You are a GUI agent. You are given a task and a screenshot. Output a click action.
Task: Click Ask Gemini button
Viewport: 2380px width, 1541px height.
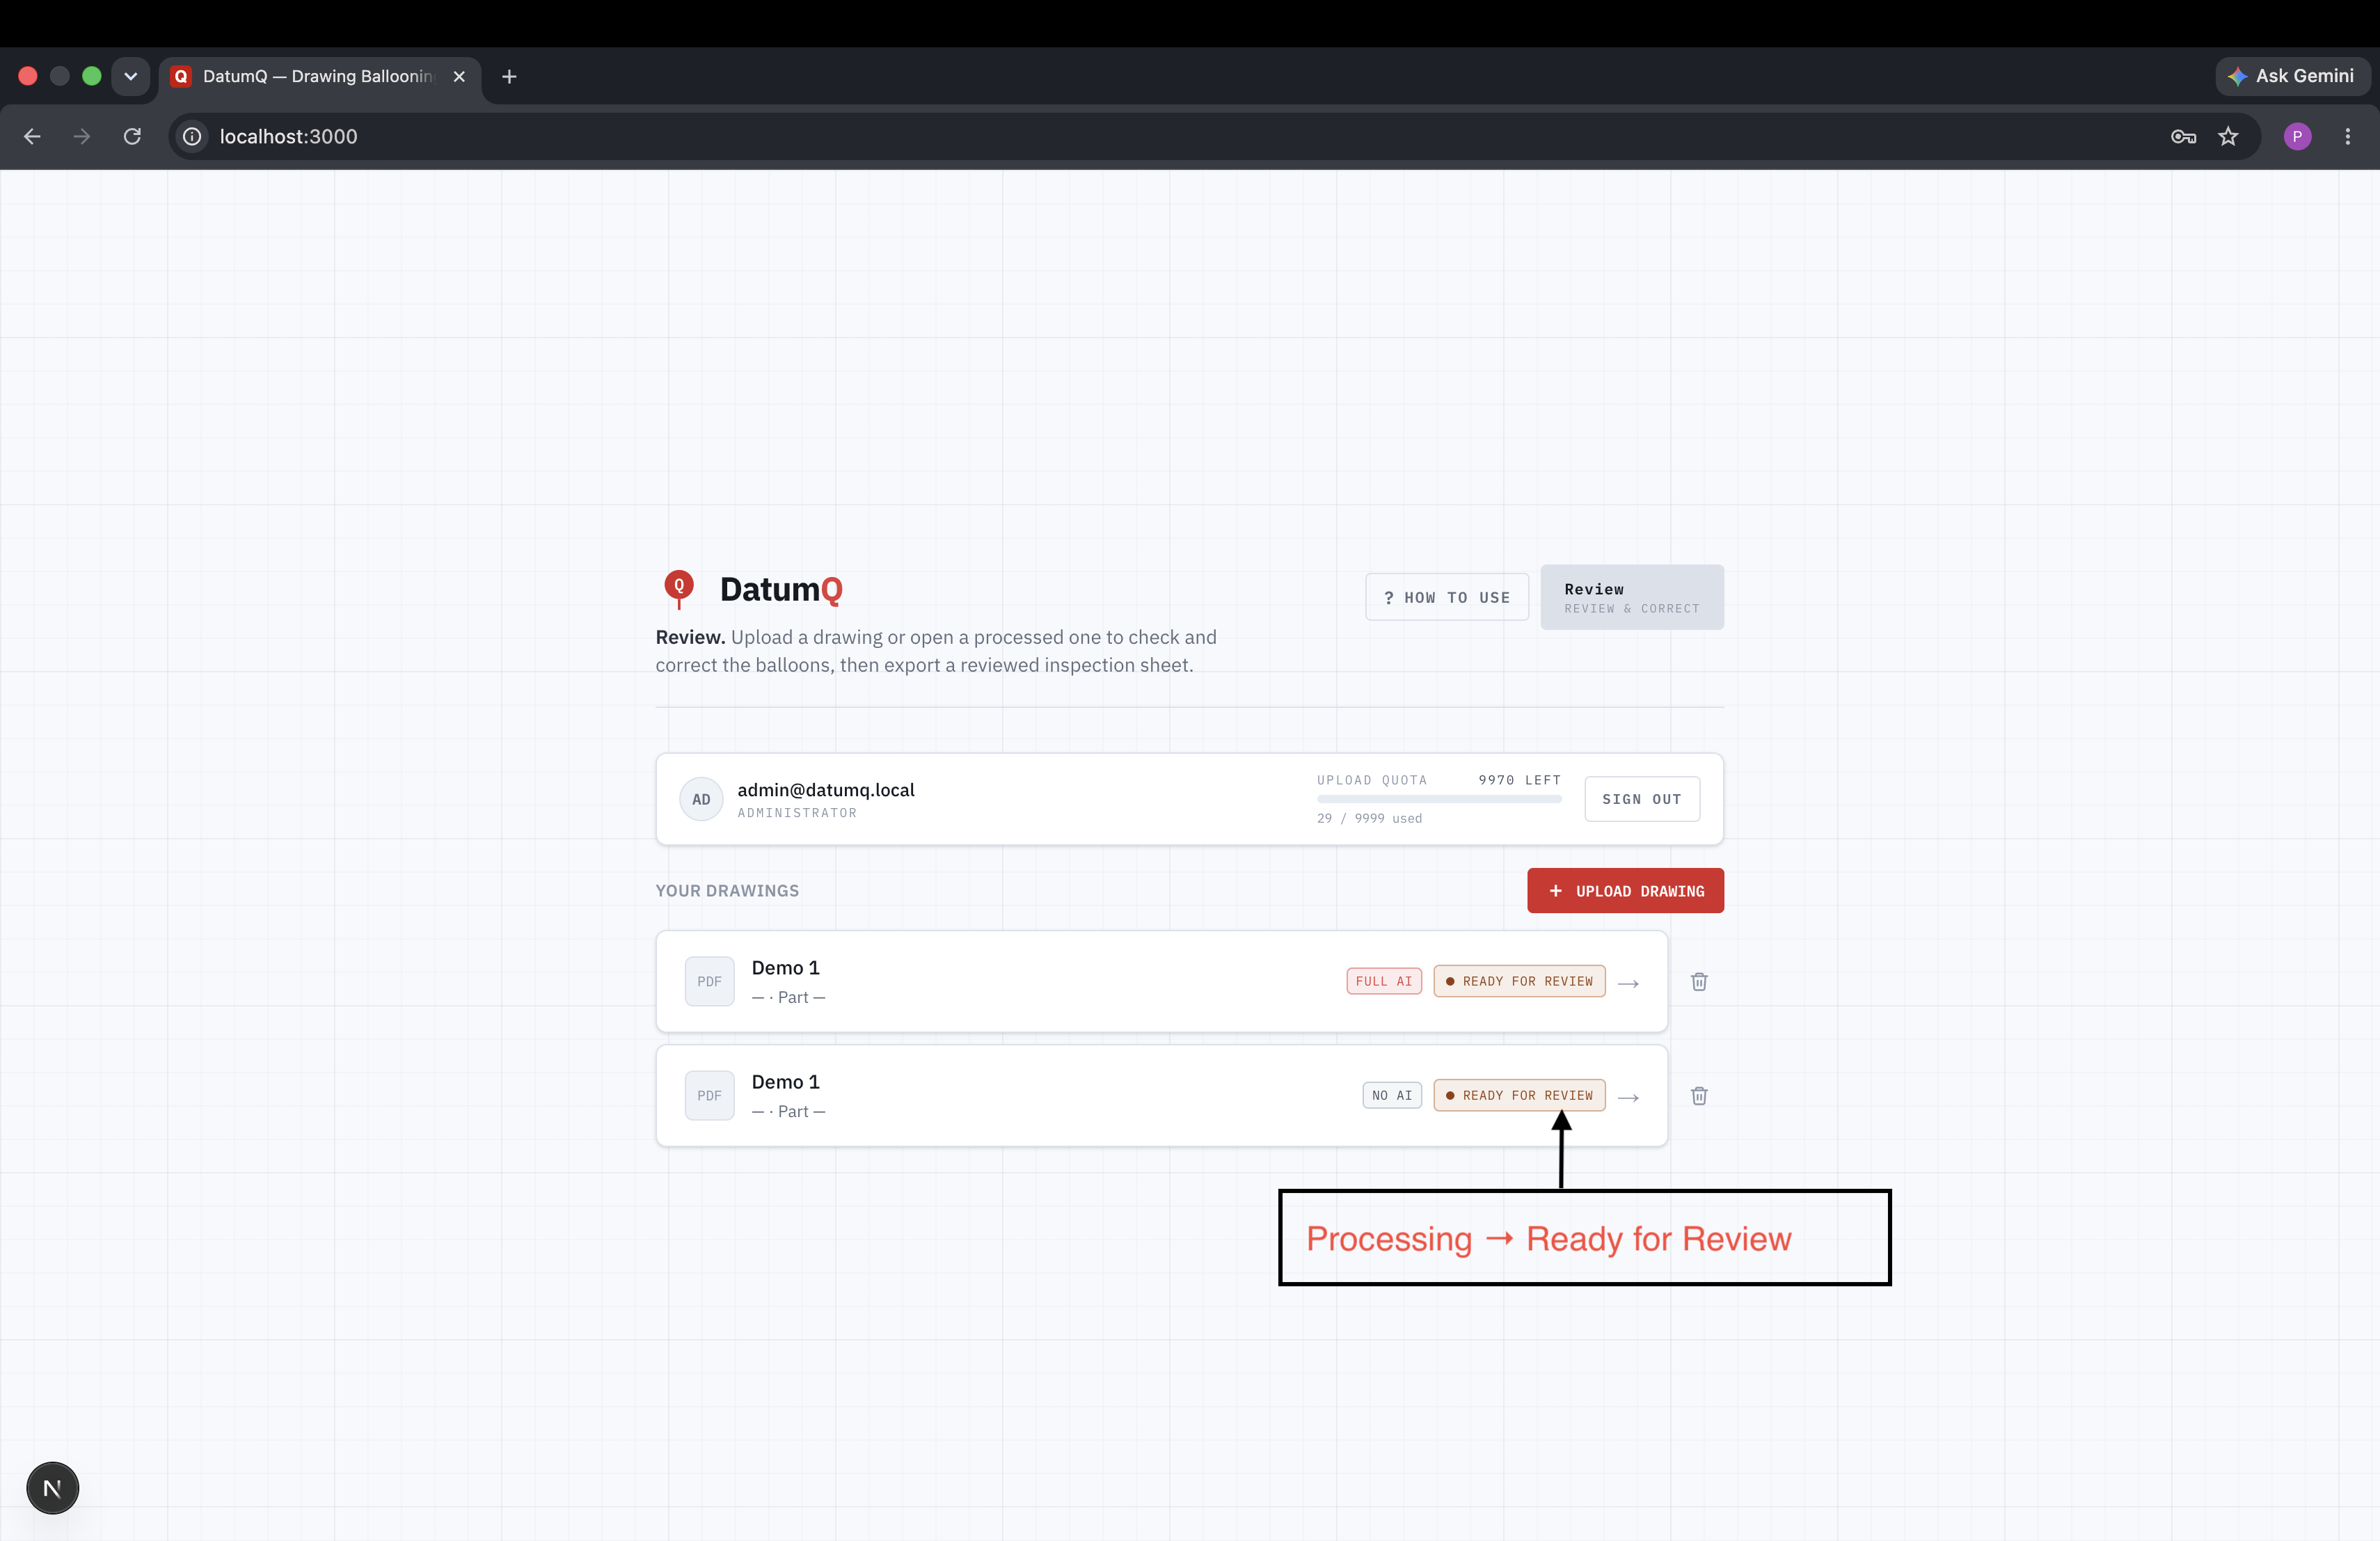point(2292,76)
